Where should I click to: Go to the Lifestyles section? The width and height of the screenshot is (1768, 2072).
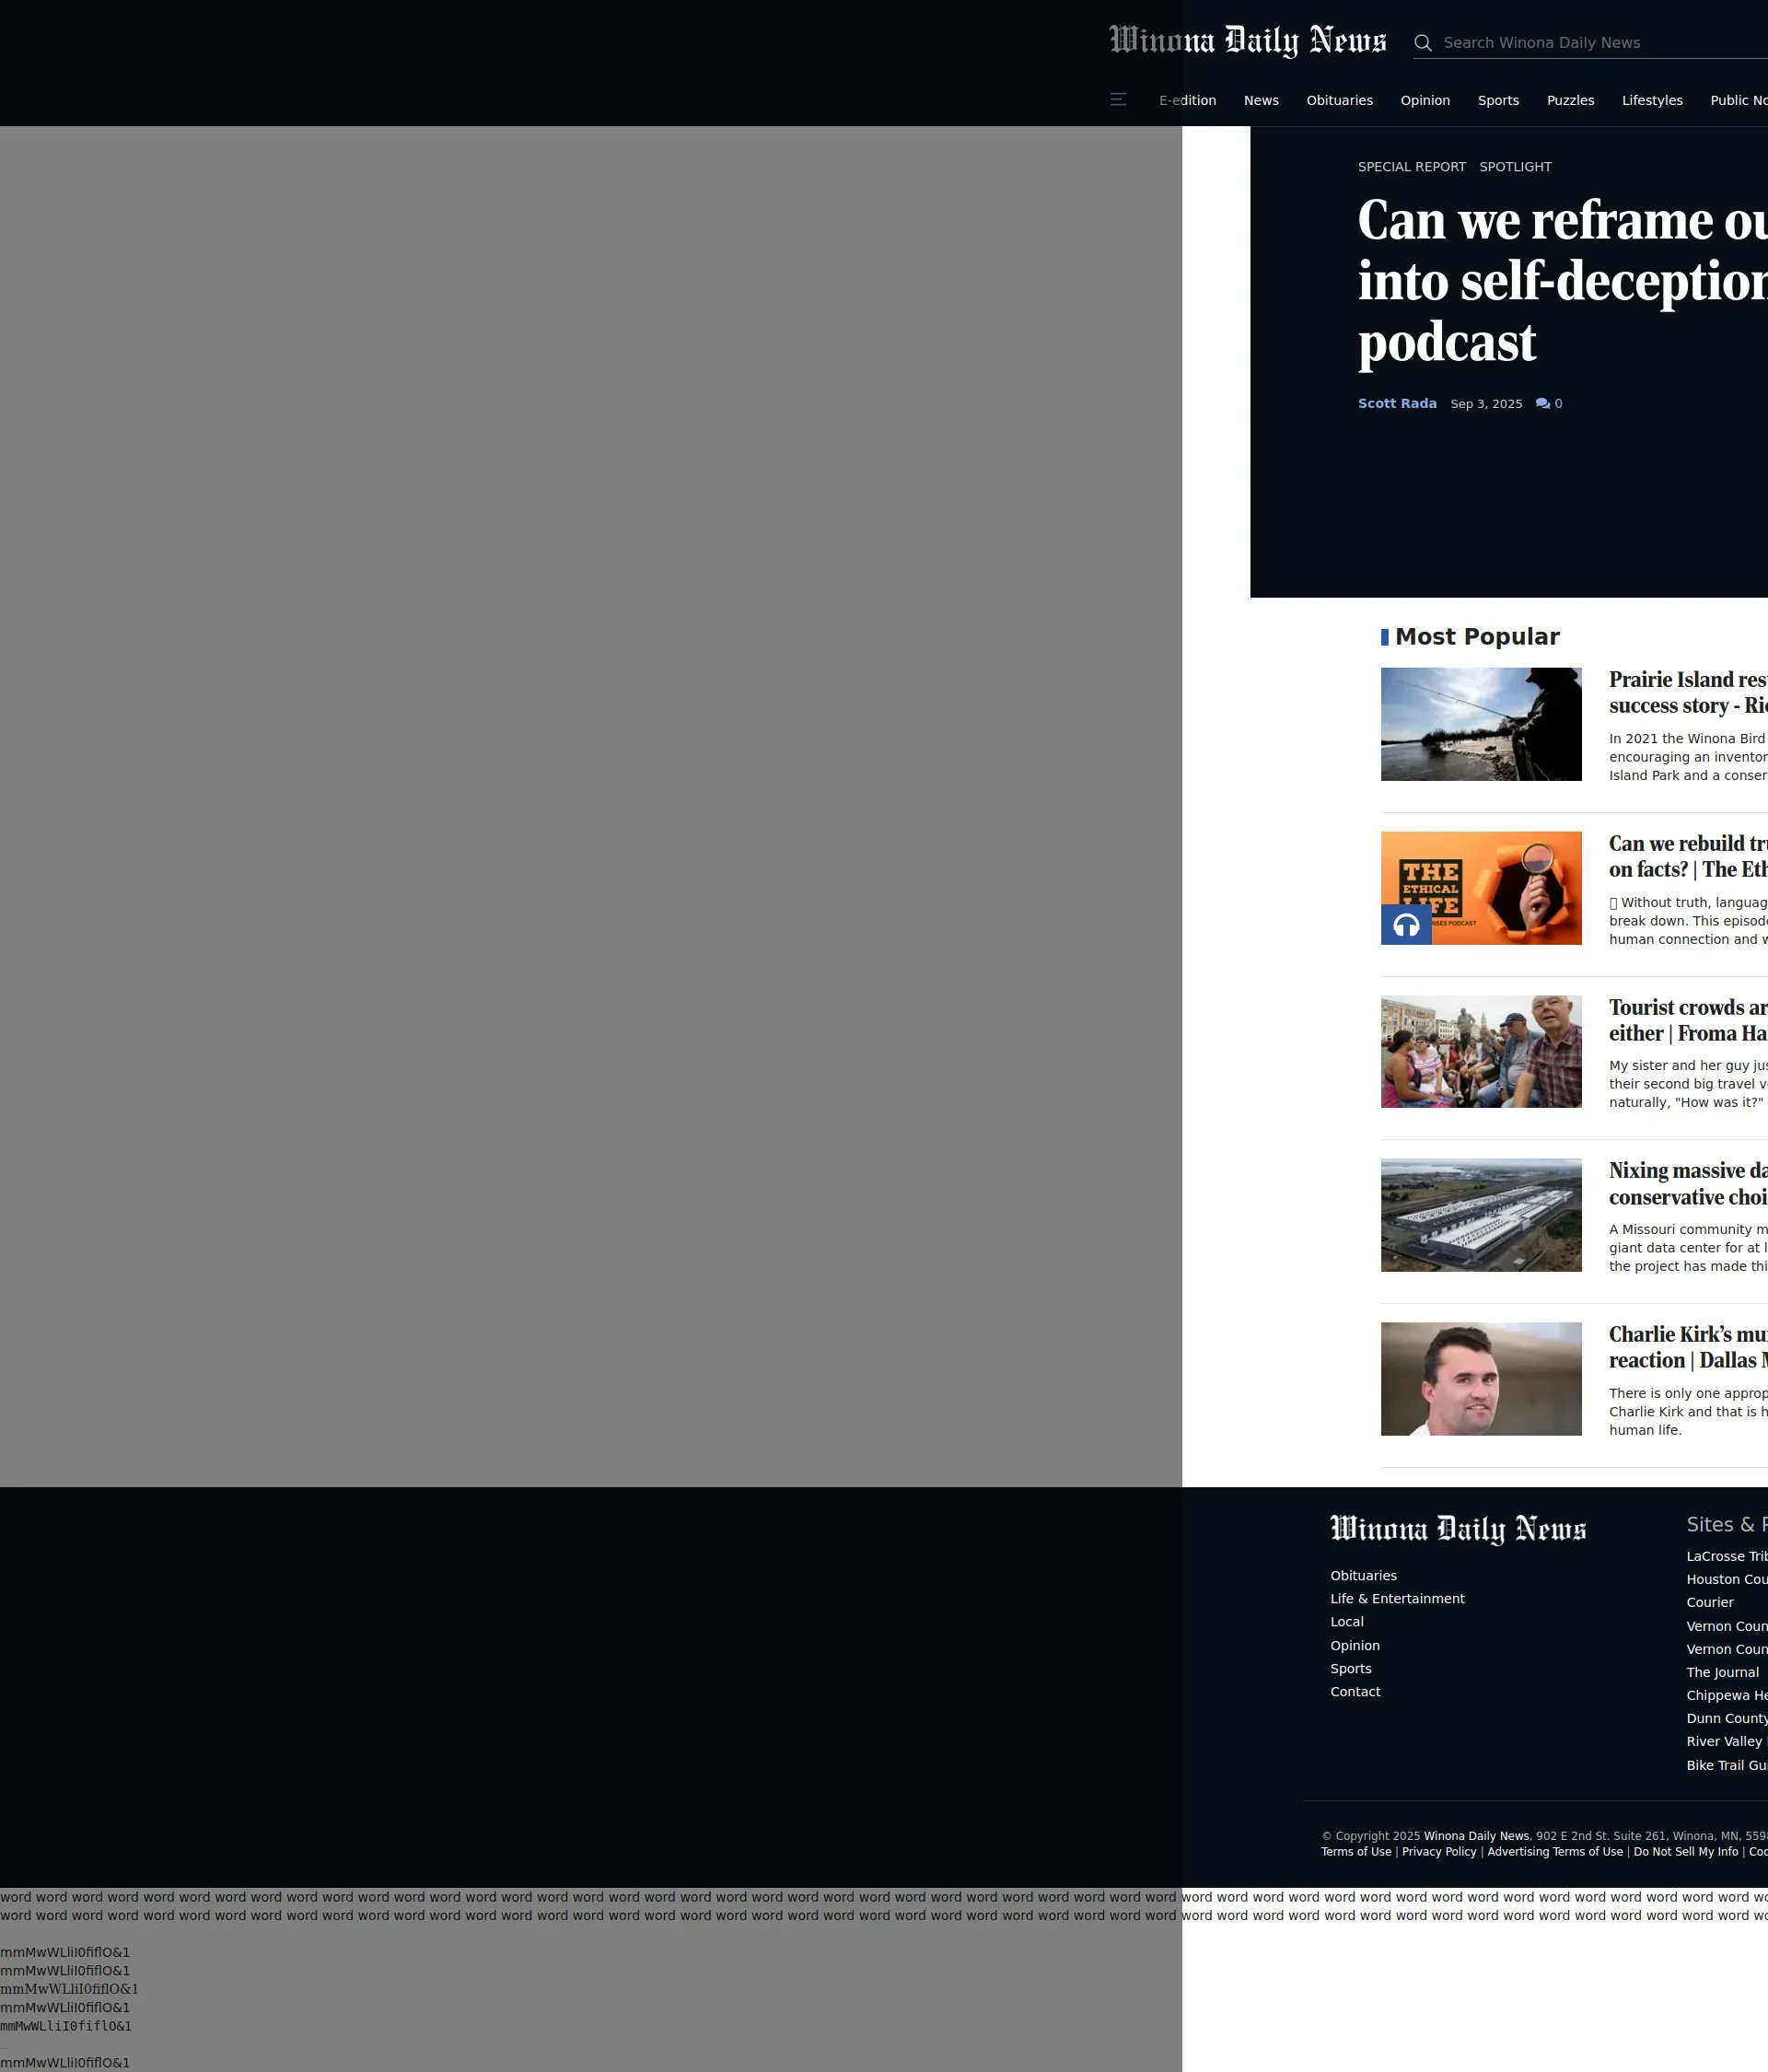(x=1651, y=101)
